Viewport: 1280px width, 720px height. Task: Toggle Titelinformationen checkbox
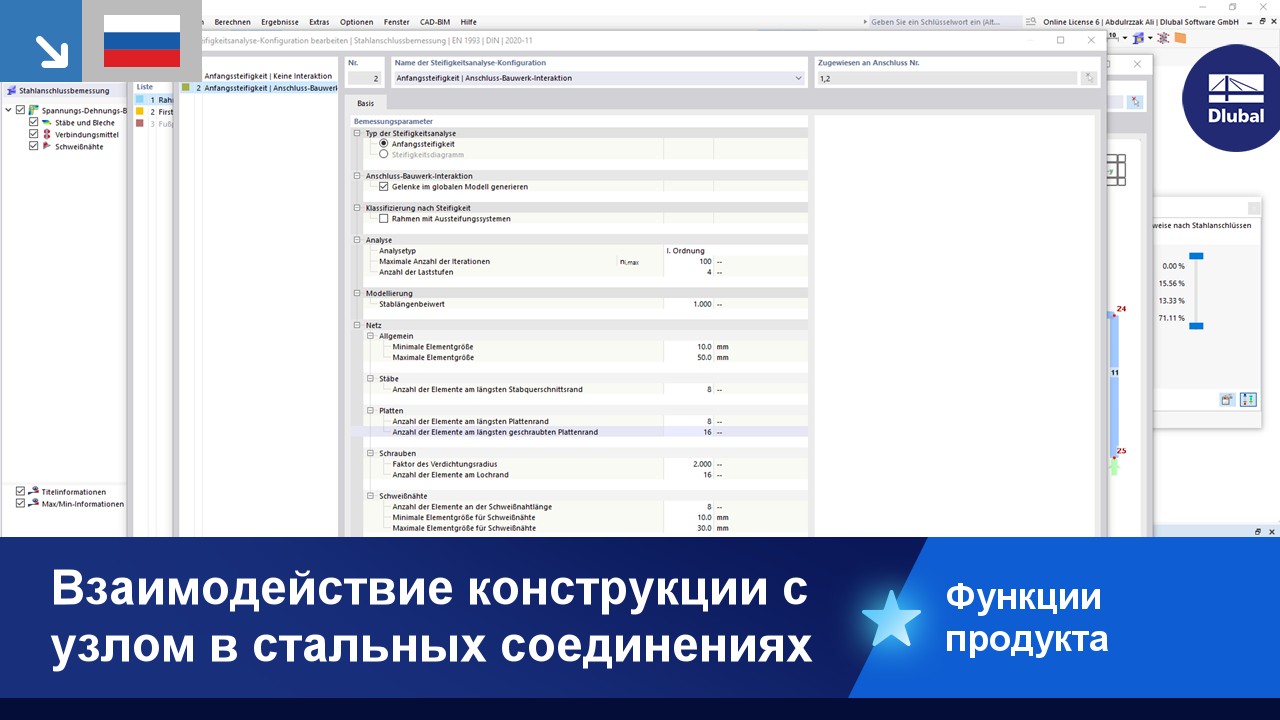[x=21, y=491]
